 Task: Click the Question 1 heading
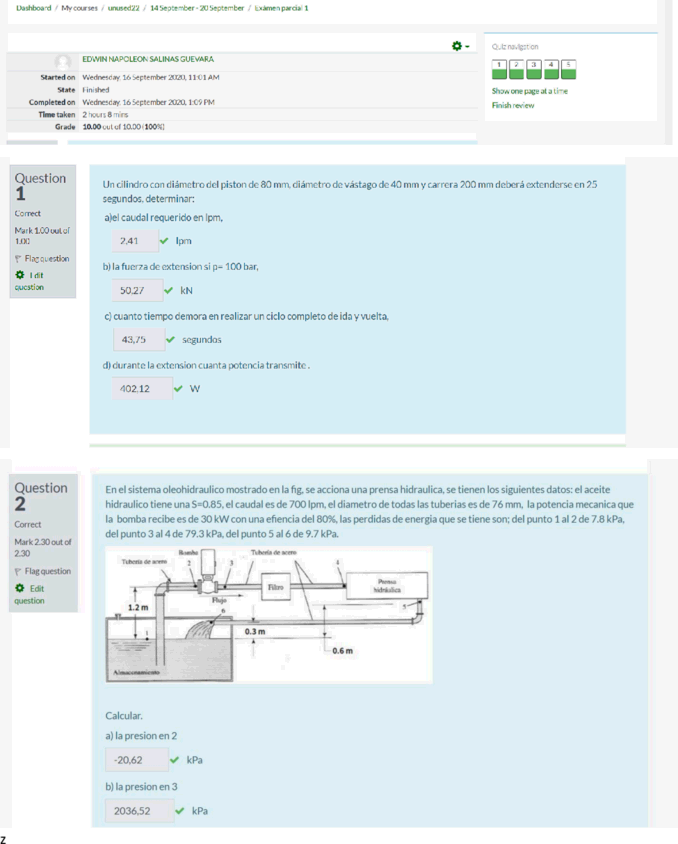point(40,186)
